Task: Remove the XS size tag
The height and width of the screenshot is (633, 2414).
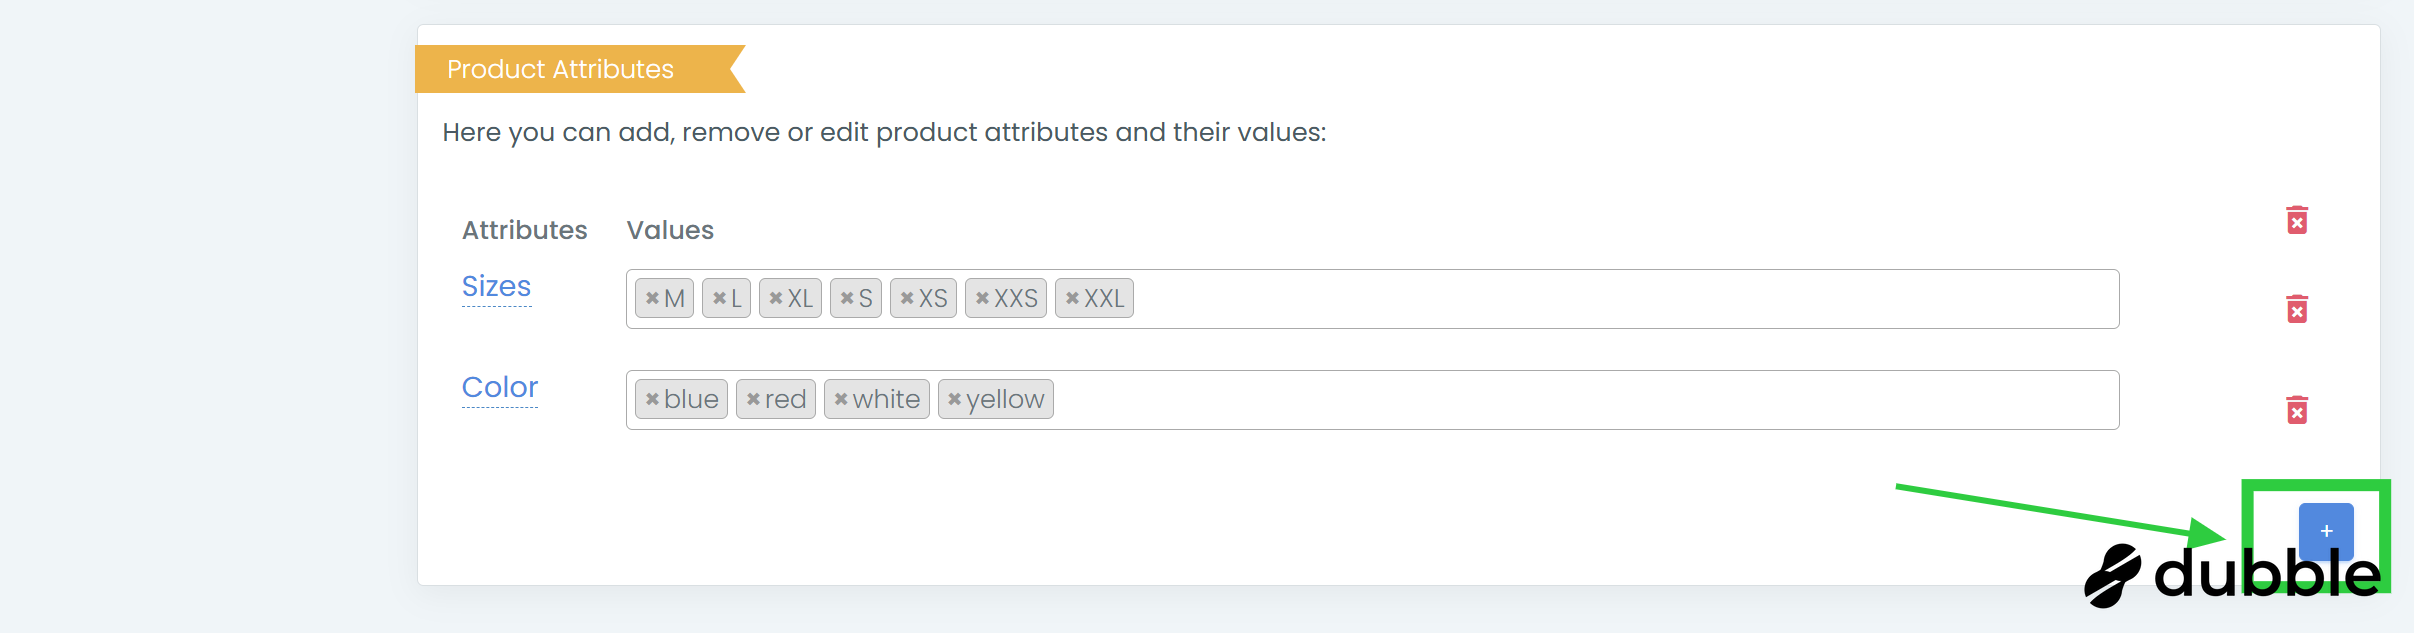Action: [907, 298]
